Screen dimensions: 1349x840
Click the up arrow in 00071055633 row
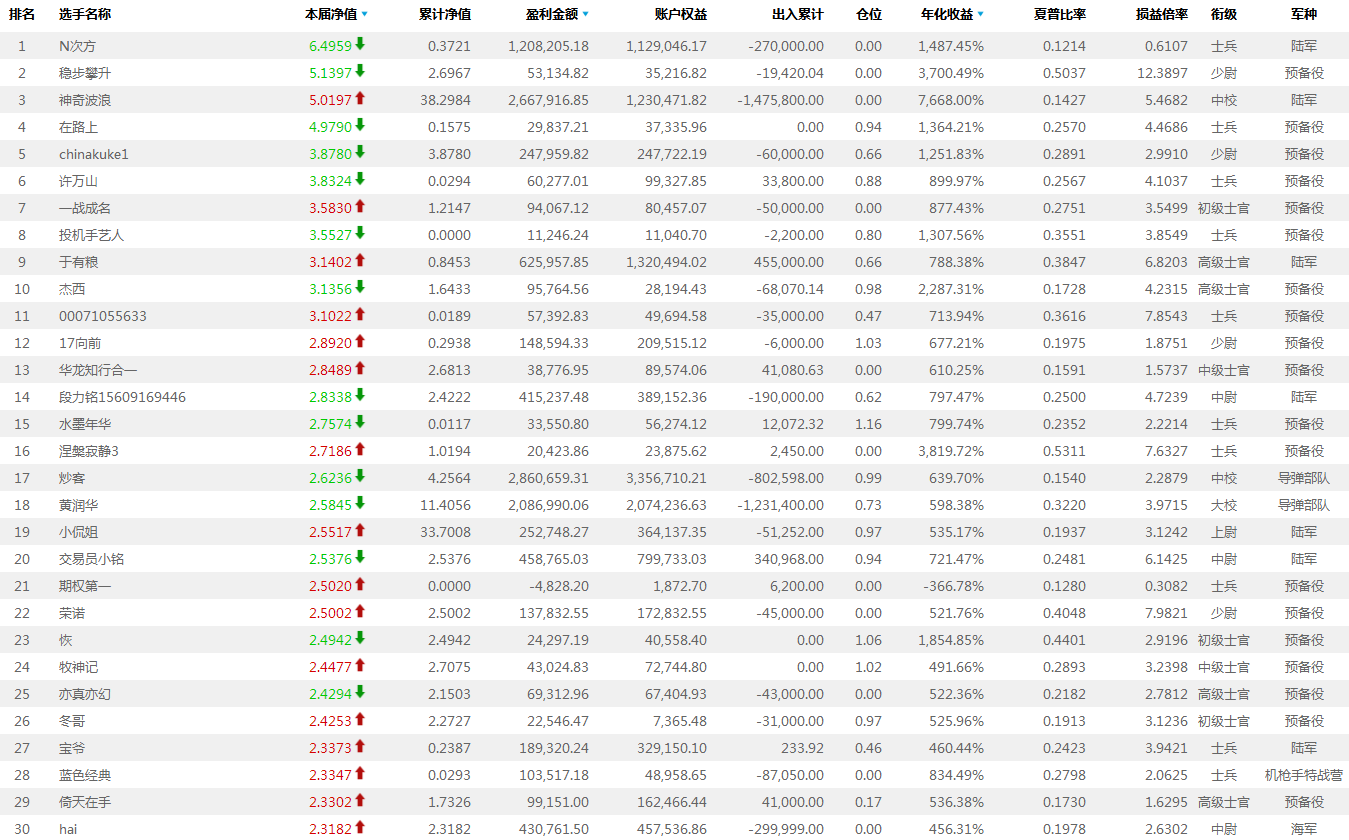point(360,314)
